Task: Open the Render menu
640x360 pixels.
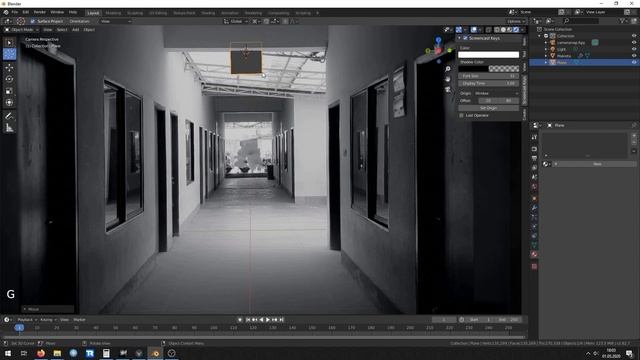Action: point(40,12)
